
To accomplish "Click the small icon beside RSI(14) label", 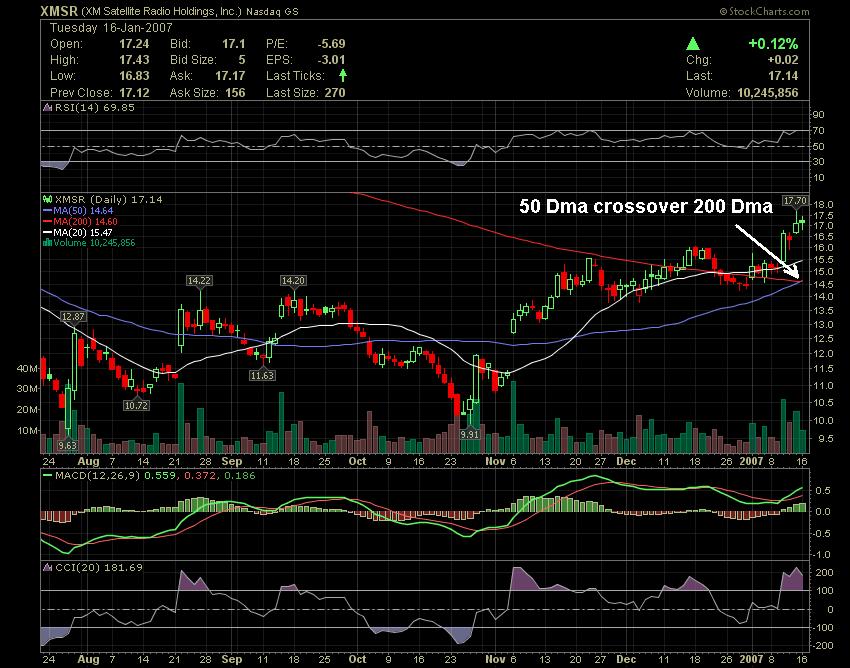I will [x=48, y=107].
